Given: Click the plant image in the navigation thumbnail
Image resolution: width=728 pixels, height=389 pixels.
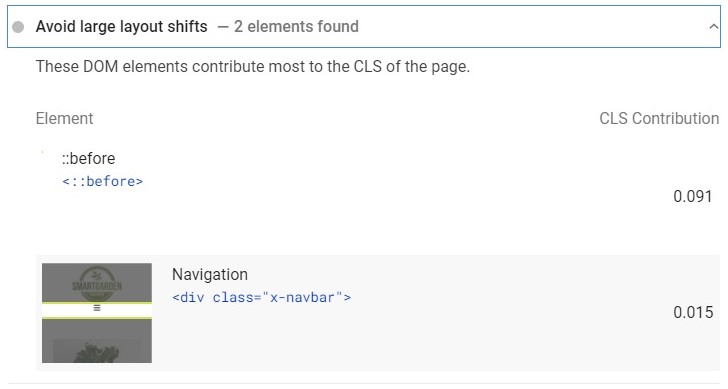Looking at the screenshot, I should point(97,351).
